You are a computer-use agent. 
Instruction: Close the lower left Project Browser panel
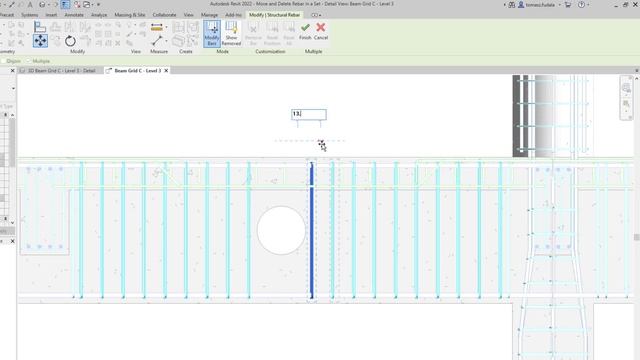click(12, 241)
